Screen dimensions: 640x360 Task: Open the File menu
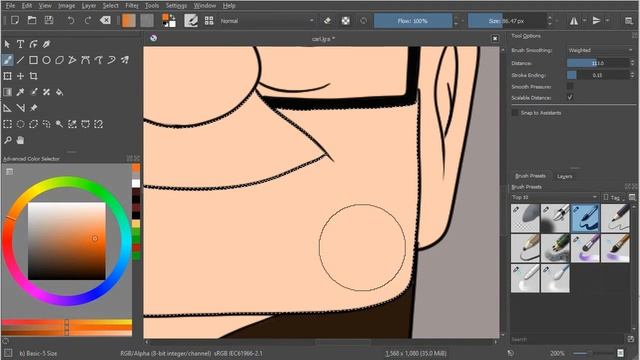10,6
